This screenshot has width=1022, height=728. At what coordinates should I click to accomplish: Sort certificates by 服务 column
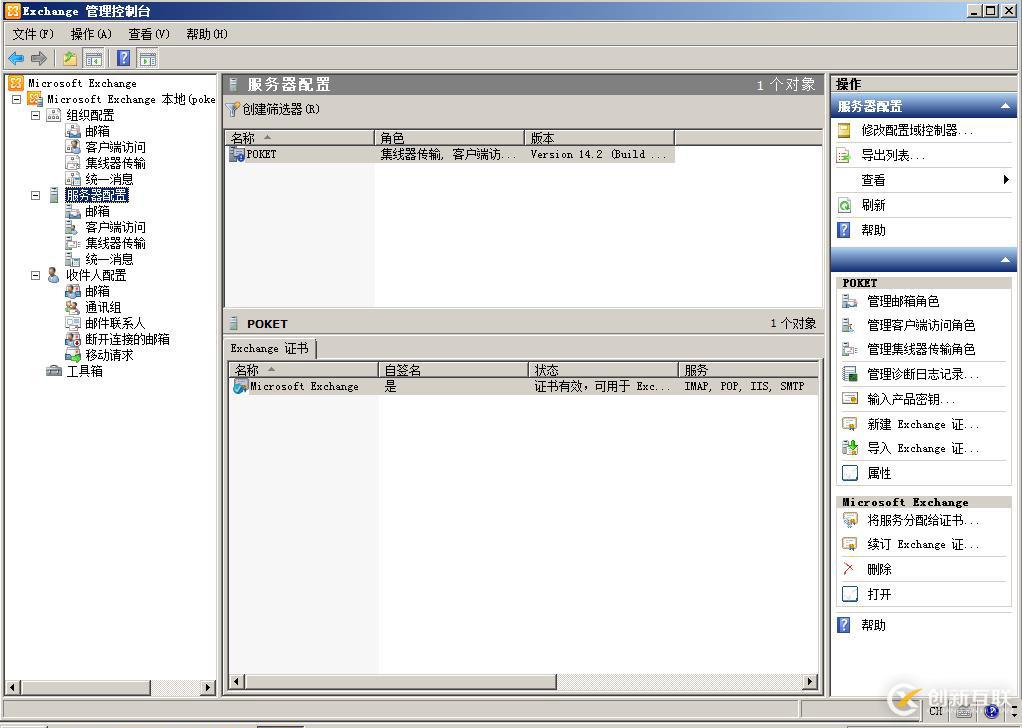pos(748,370)
